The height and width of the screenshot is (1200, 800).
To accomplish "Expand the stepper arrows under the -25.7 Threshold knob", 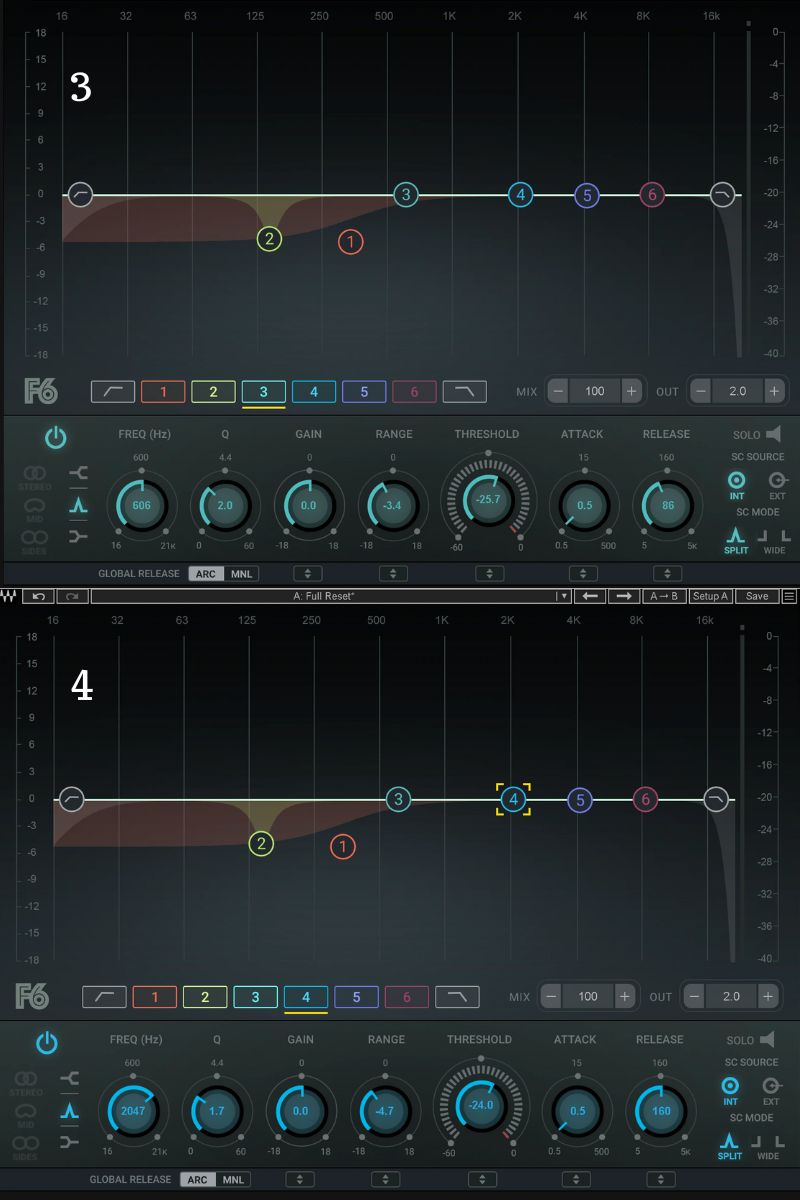I will (x=489, y=574).
